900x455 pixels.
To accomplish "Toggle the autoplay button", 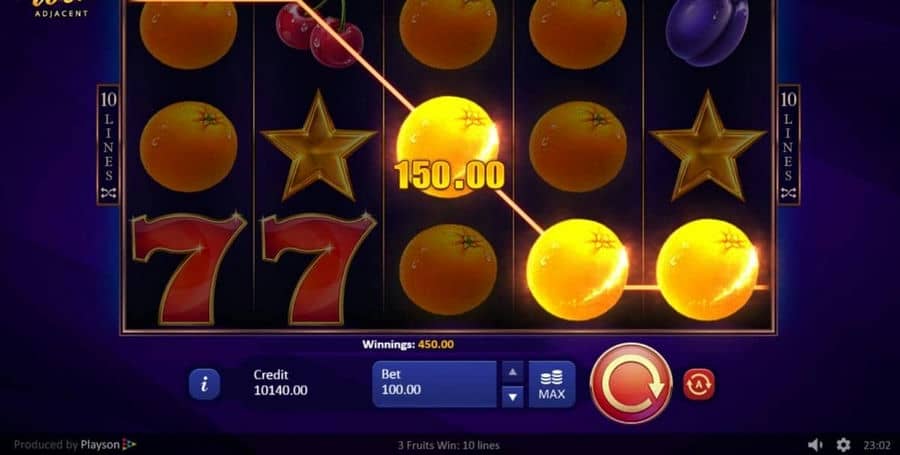I will pos(699,384).
